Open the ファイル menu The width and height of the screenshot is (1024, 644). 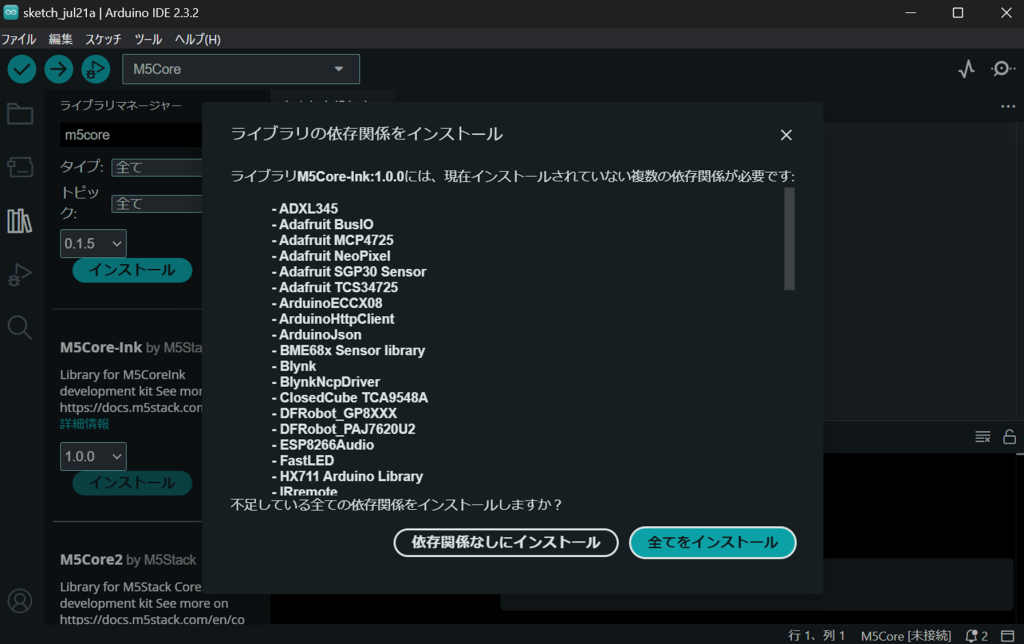[18, 39]
